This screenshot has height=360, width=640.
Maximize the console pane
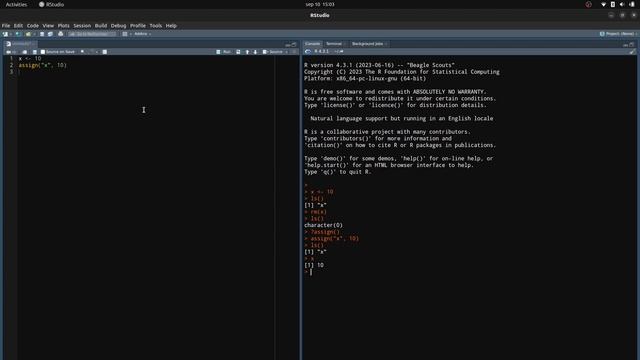click(x=632, y=44)
